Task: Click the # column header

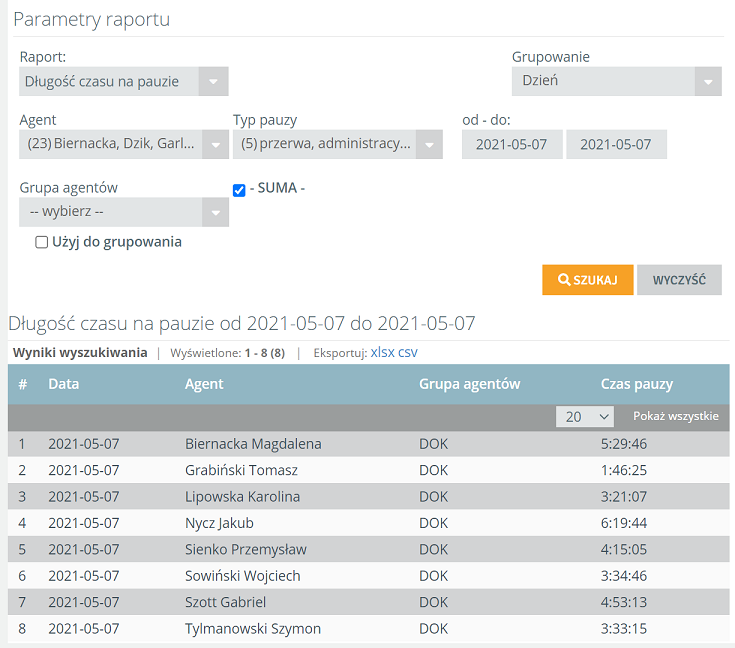Action: (x=22, y=384)
